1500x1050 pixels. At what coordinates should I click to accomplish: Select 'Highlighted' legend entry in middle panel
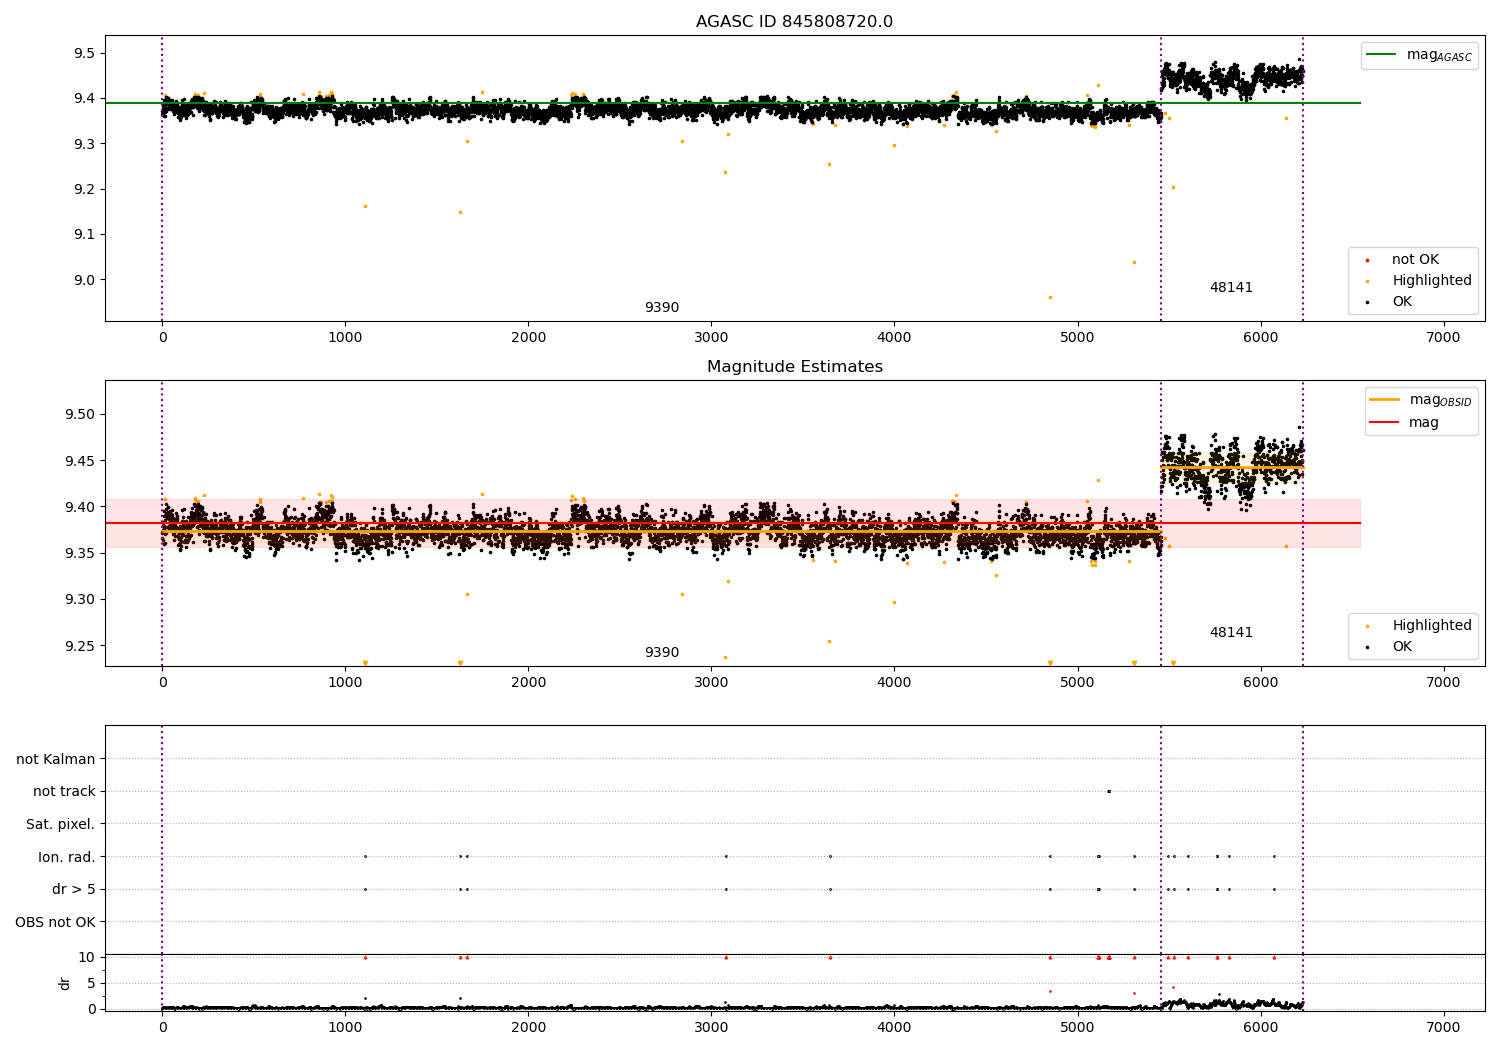1431,626
